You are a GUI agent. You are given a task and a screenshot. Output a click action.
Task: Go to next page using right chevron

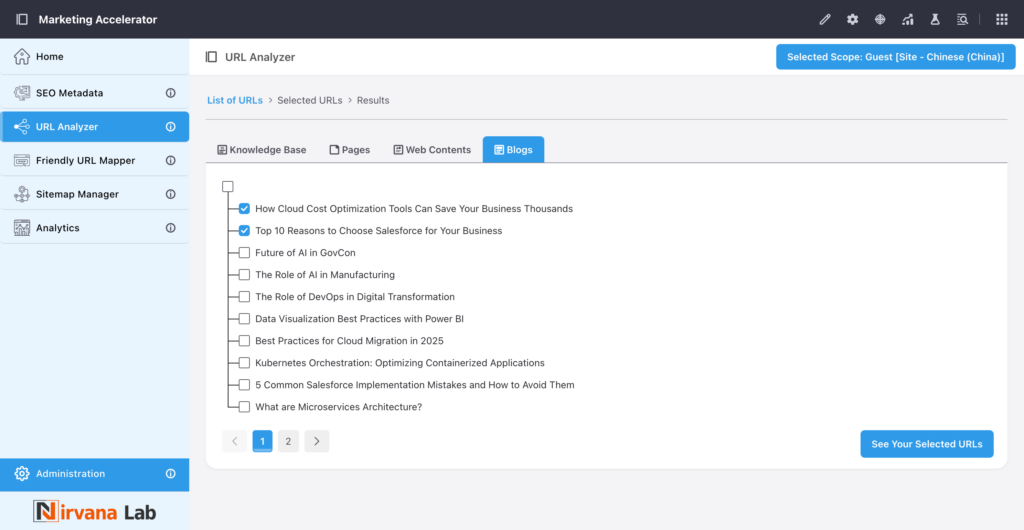316,441
